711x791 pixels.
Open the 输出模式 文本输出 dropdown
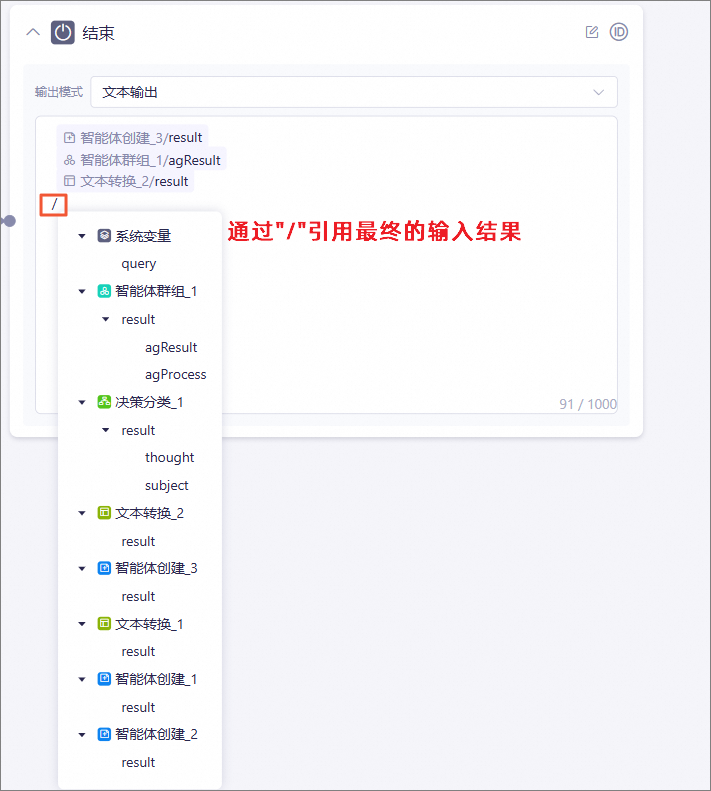tap(354, 92)
